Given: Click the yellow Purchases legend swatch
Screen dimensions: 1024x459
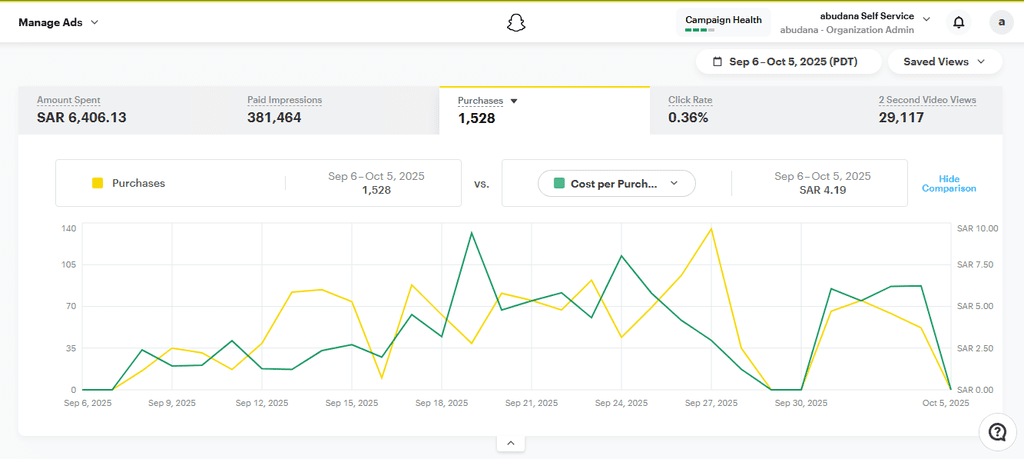Looking at the screenshot, I should (x=98, y=184).
